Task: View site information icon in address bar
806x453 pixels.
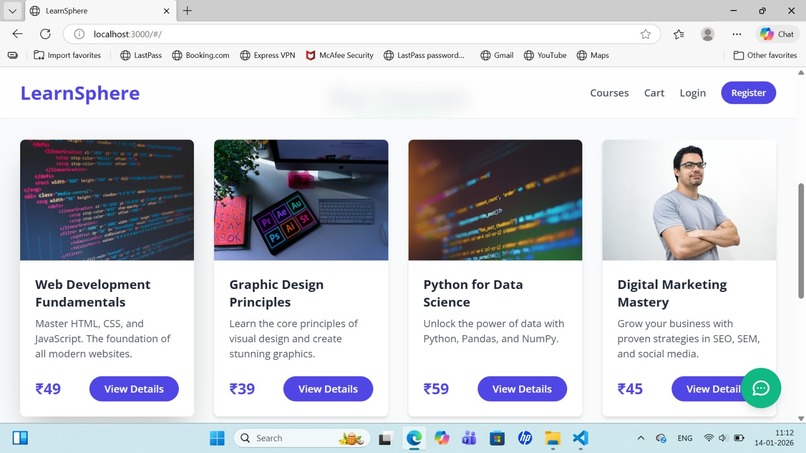Action: click(79, 34)
